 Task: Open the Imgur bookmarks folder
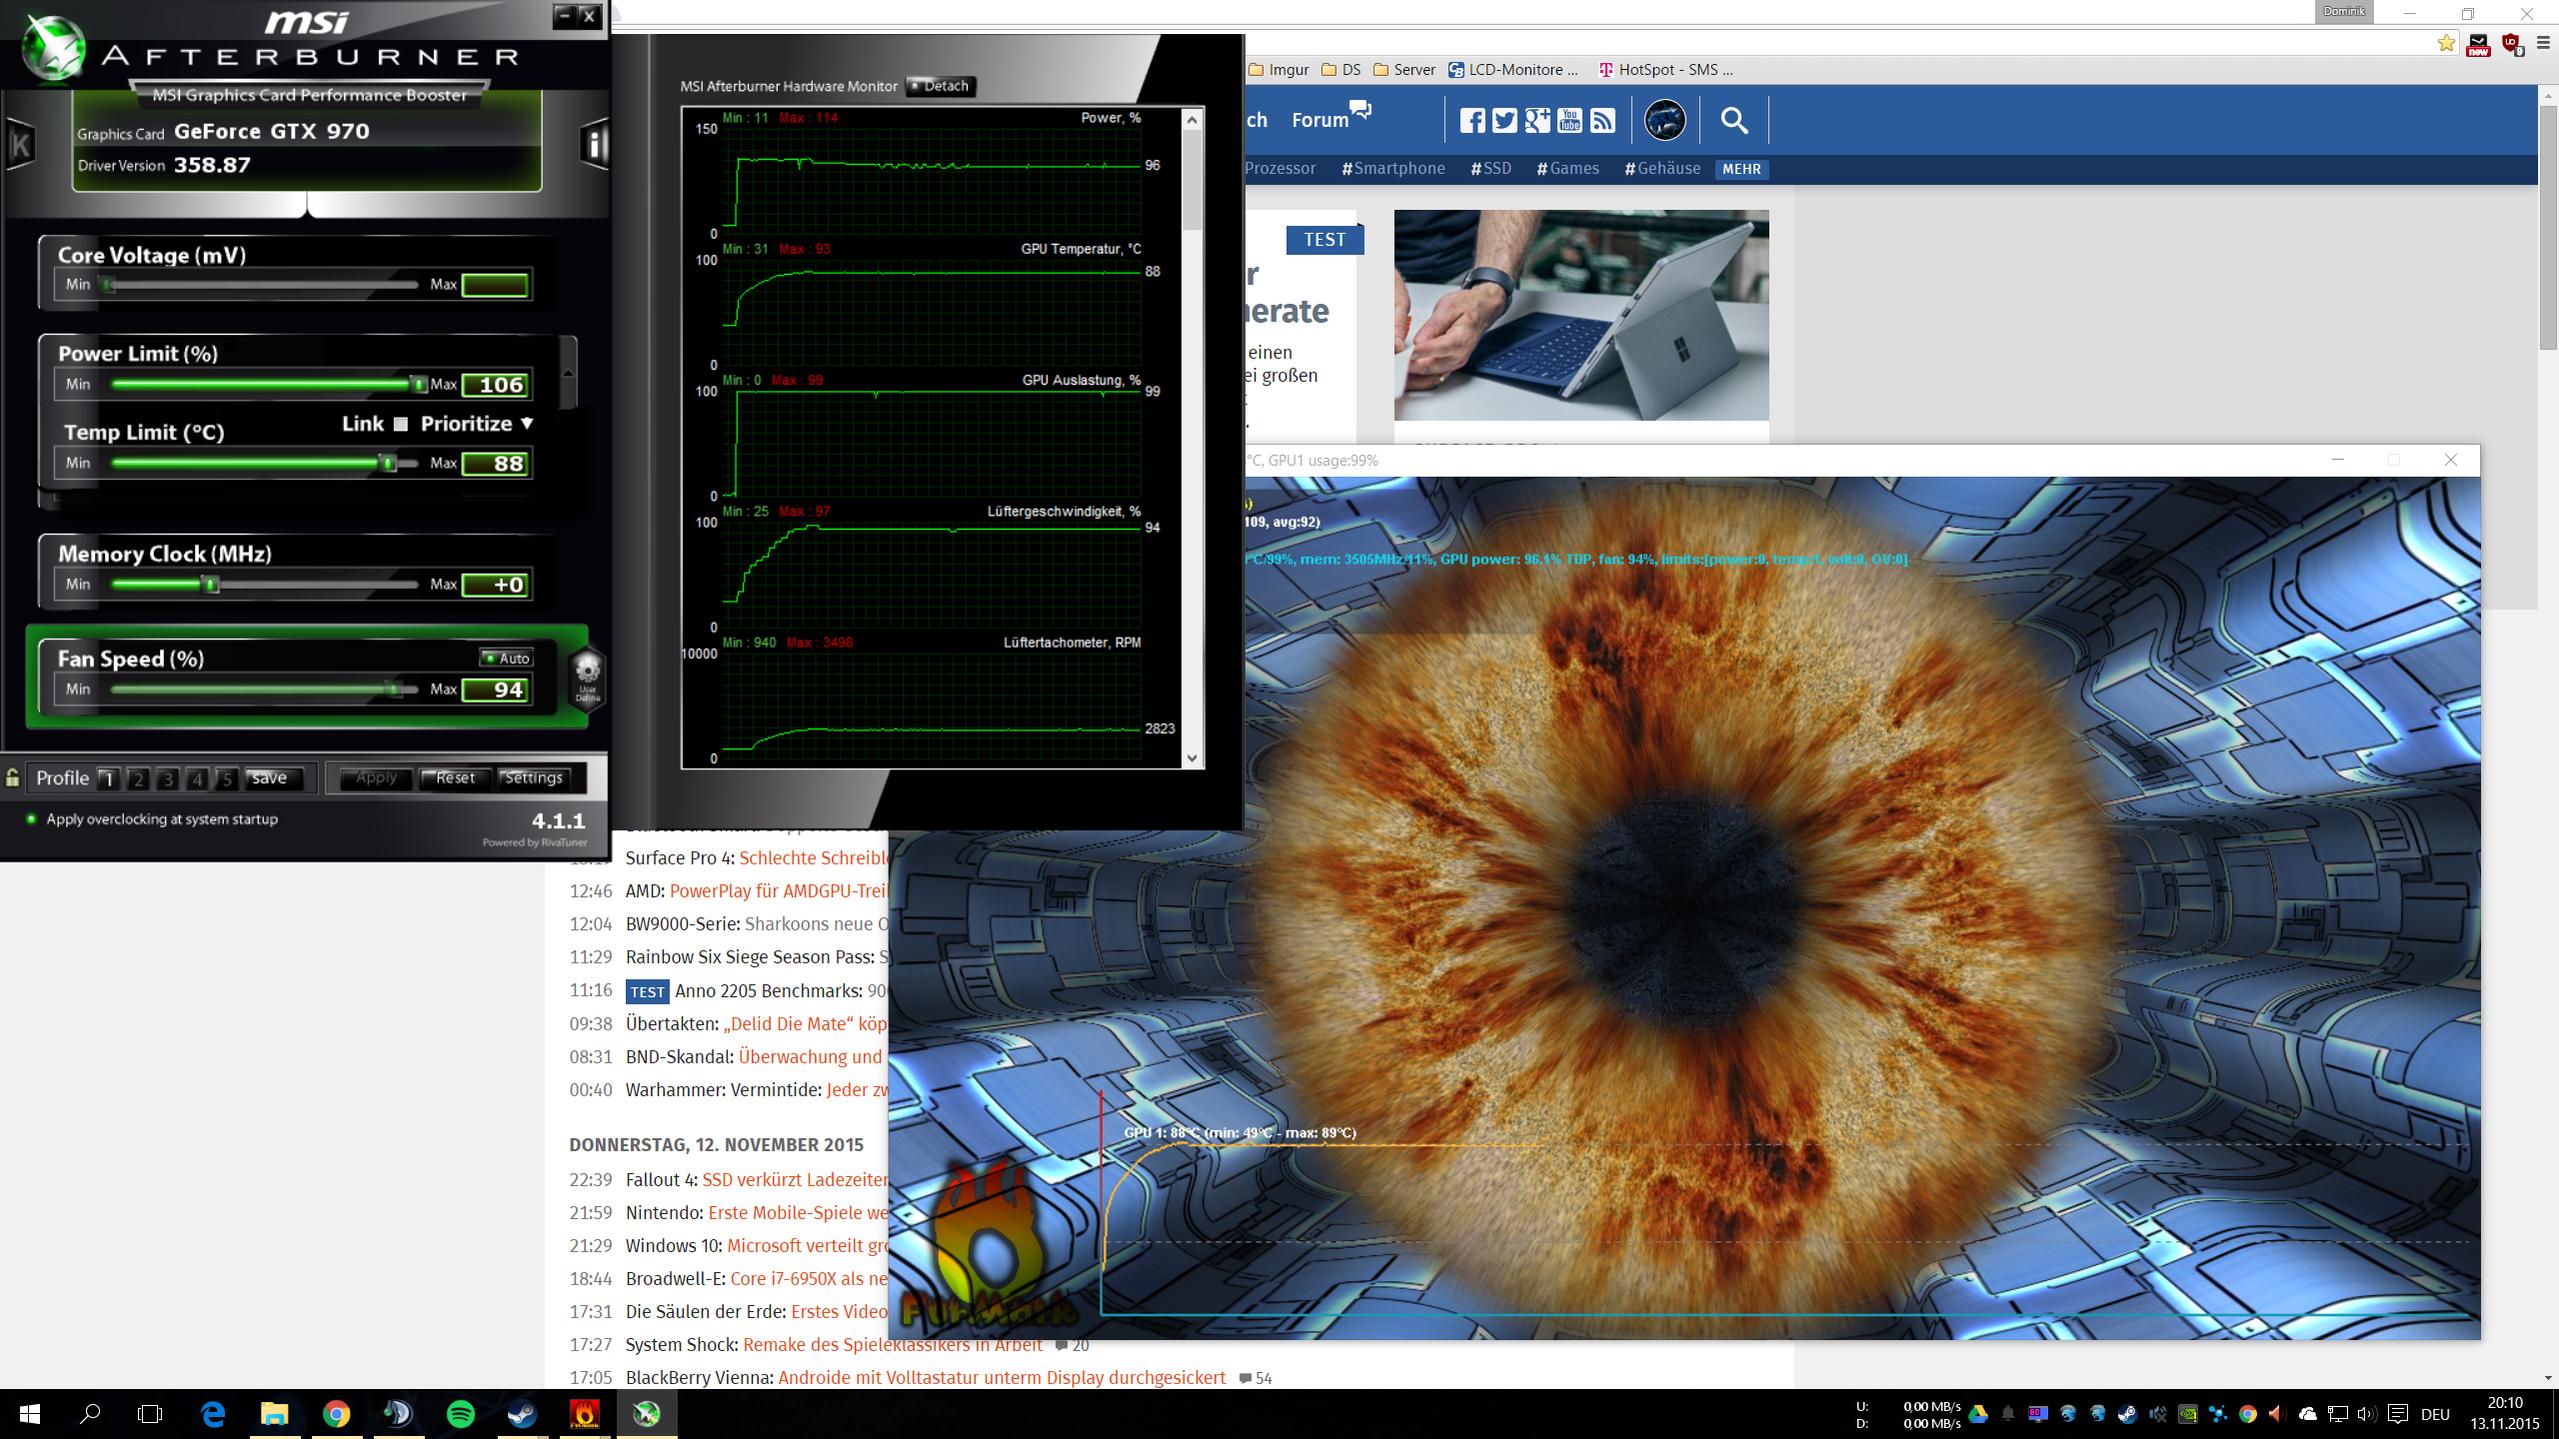(x=1279, y=70)
